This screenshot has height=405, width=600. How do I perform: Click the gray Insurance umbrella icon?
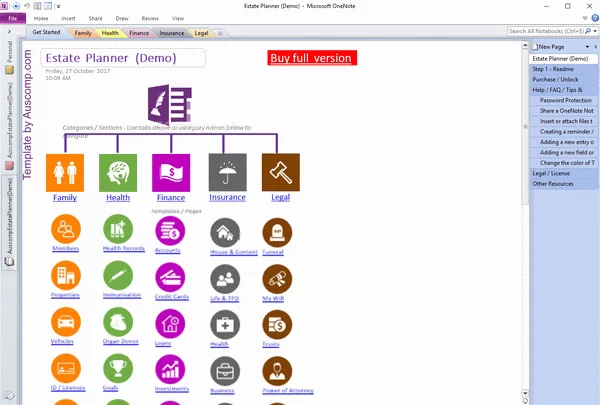tap(227, 172)
